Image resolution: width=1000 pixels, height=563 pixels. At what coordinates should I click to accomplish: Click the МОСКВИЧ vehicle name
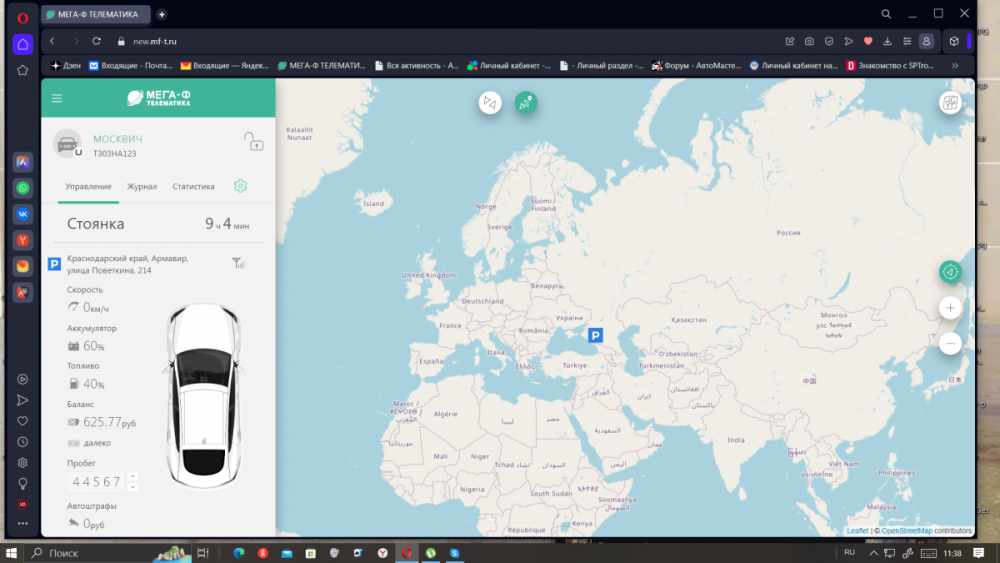coord(117,138)
